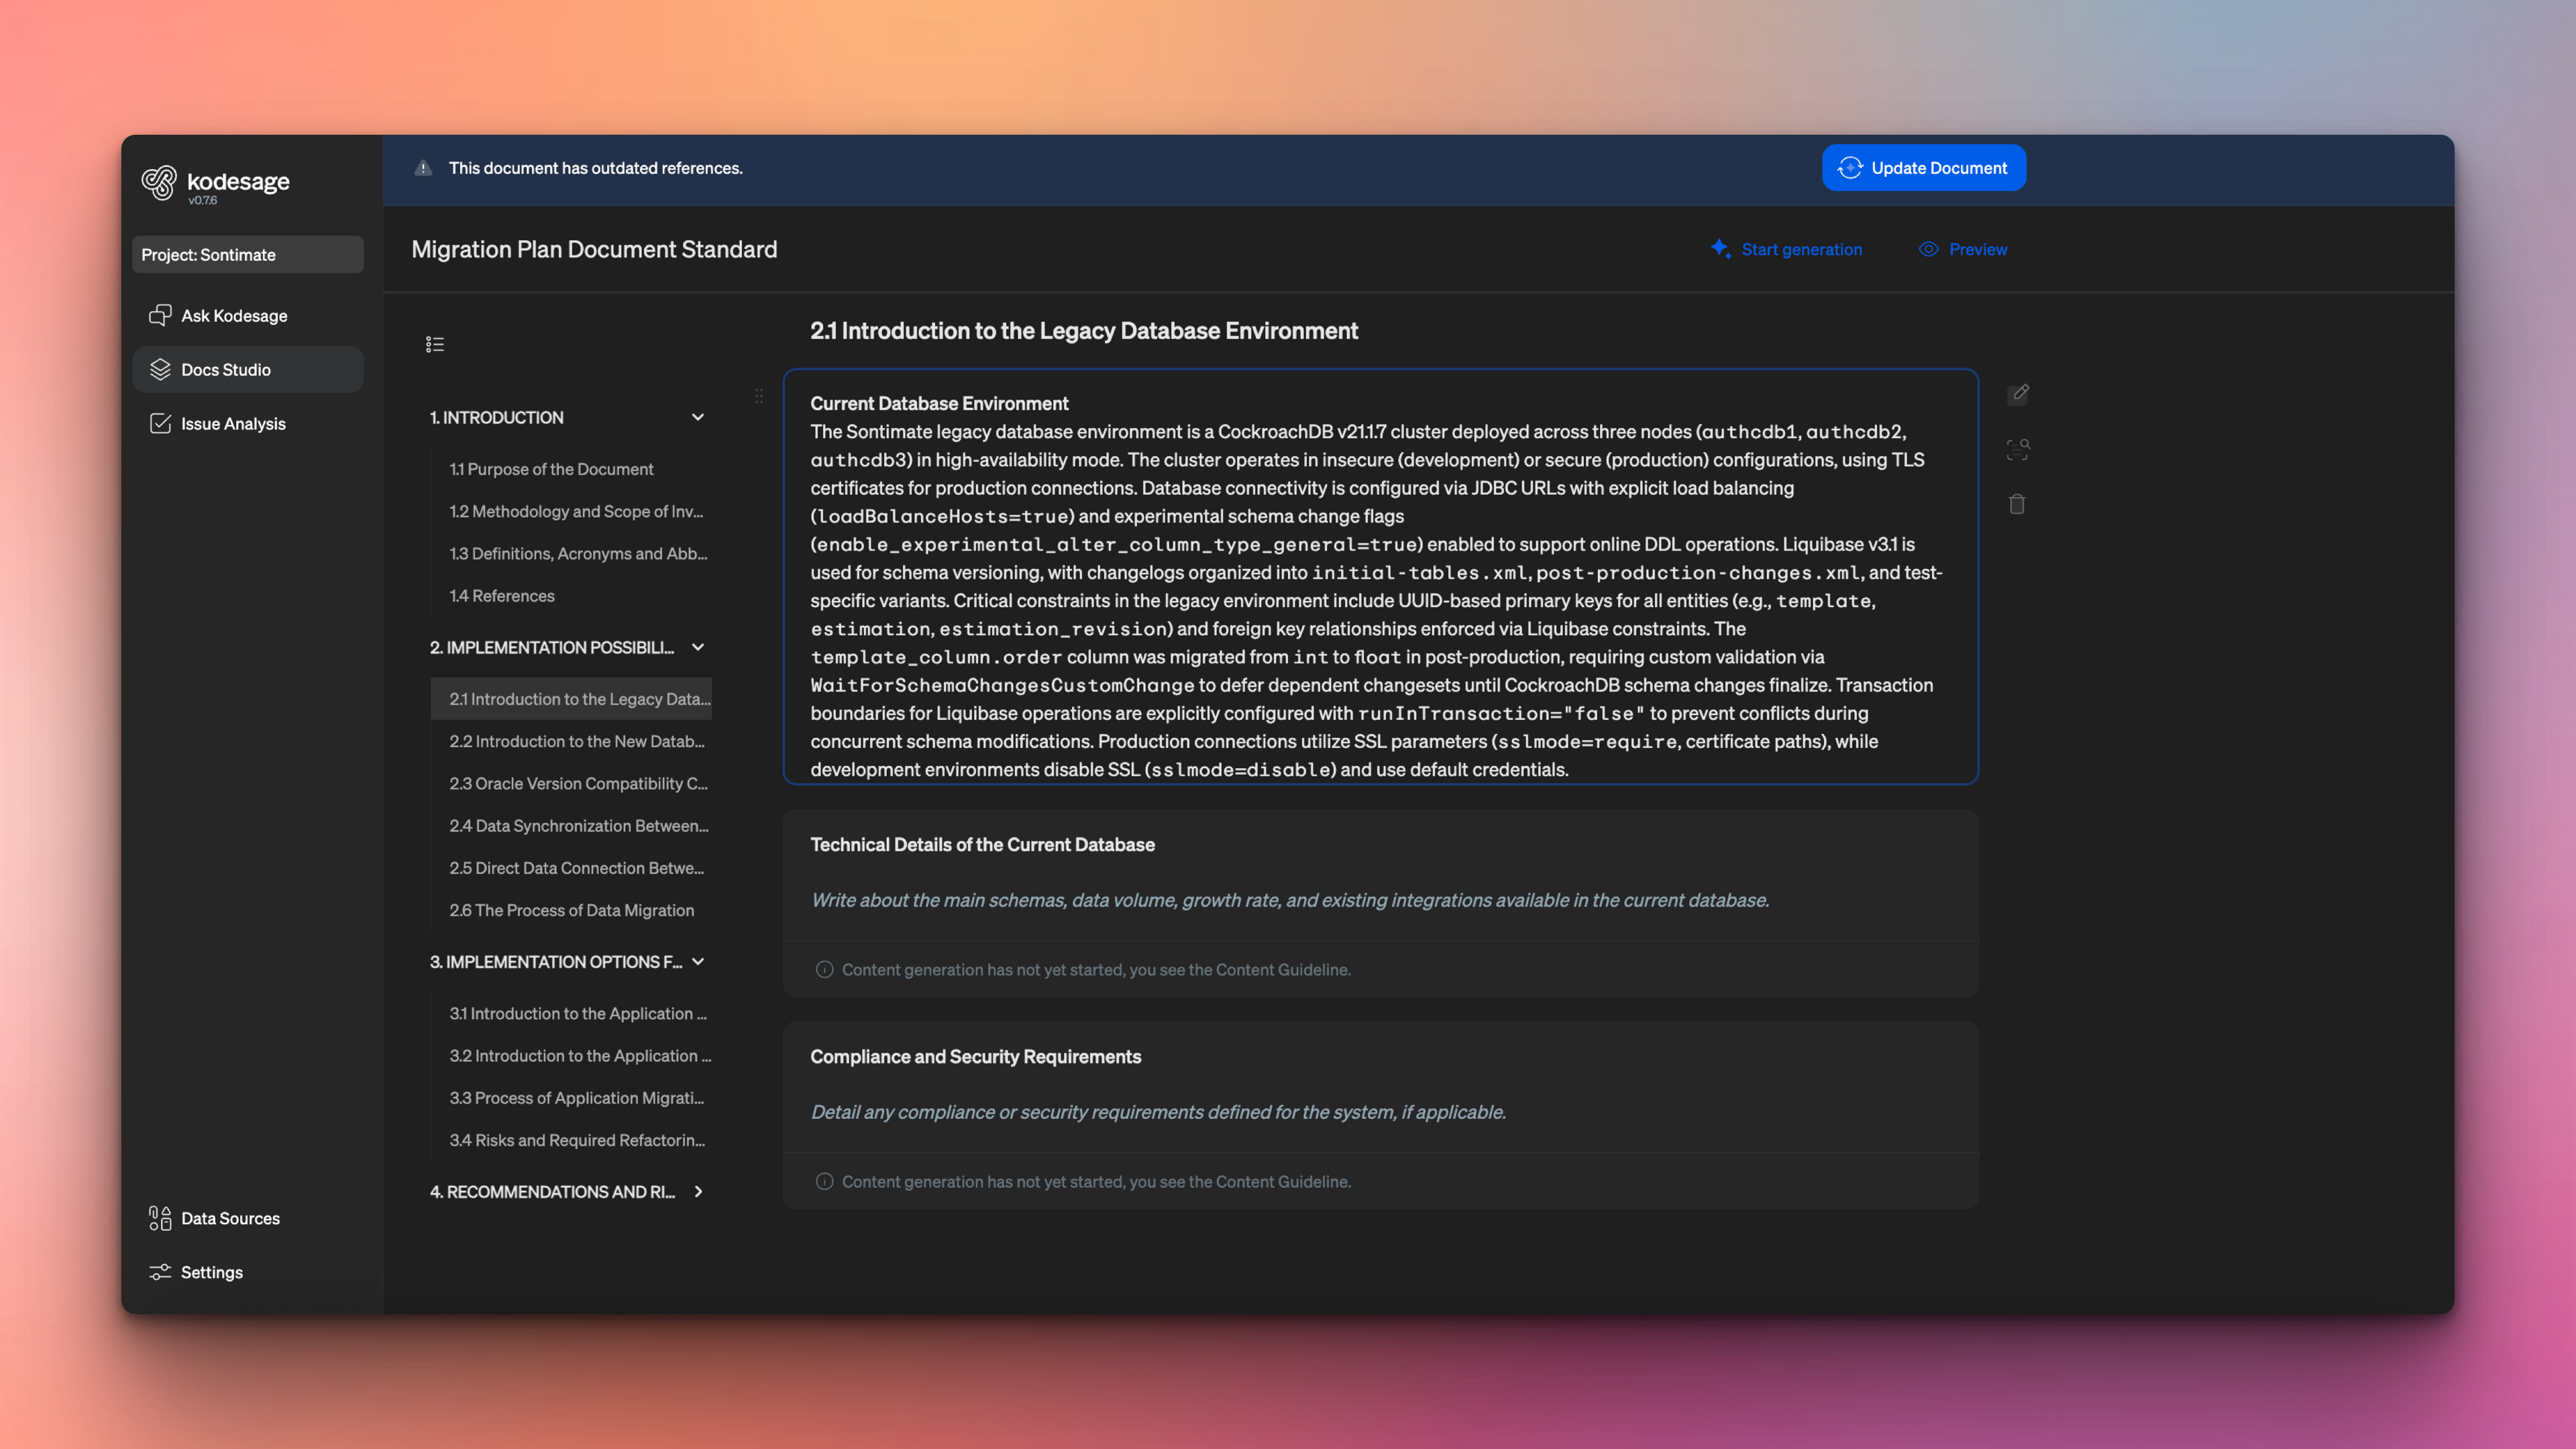Screen dimensions: 2576x1449
Task: Collapse the 2. IMPLEMENTATION POSSIBILITIES section
Action: (697, 647)
